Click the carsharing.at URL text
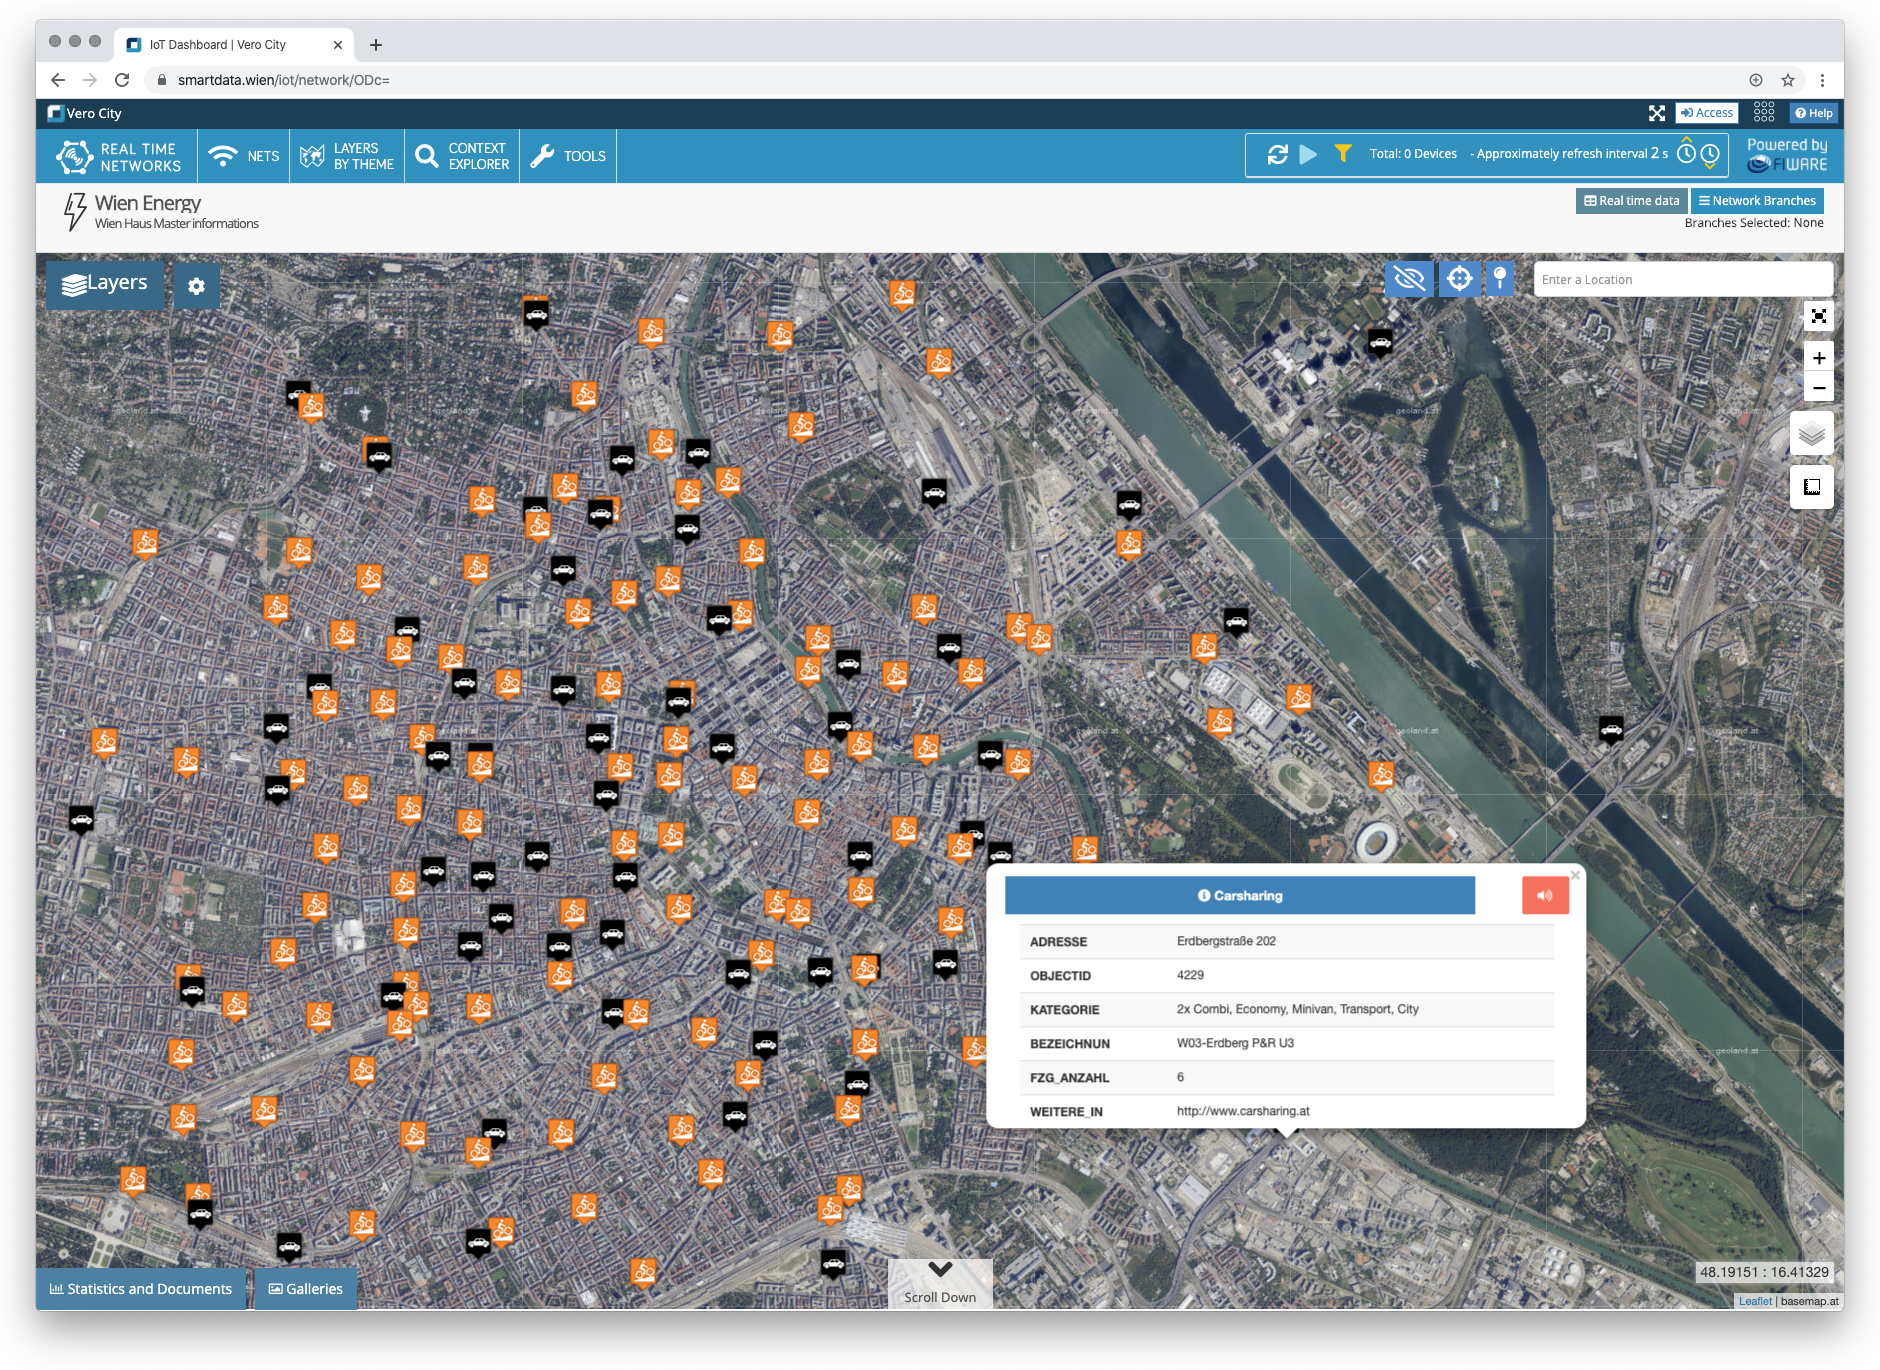The width and height of the screenshot is (1880, 1370). point(1243,1111)
